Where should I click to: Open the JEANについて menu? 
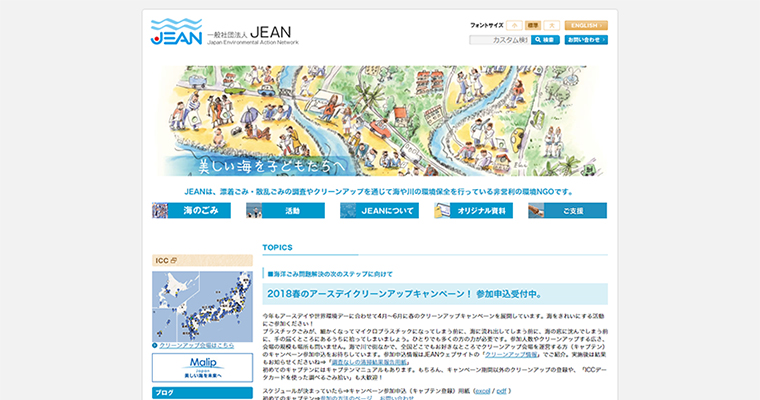pyautogui.click(x=380, y=210)
